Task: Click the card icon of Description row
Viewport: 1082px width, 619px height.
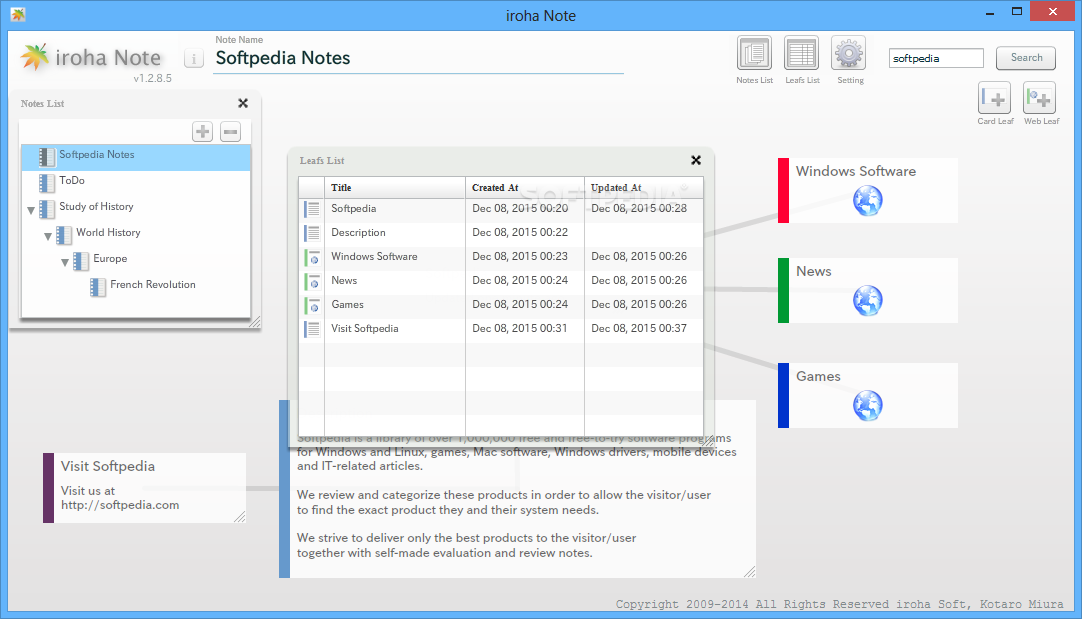Action: pyautogui.click(x=312, y=233)
